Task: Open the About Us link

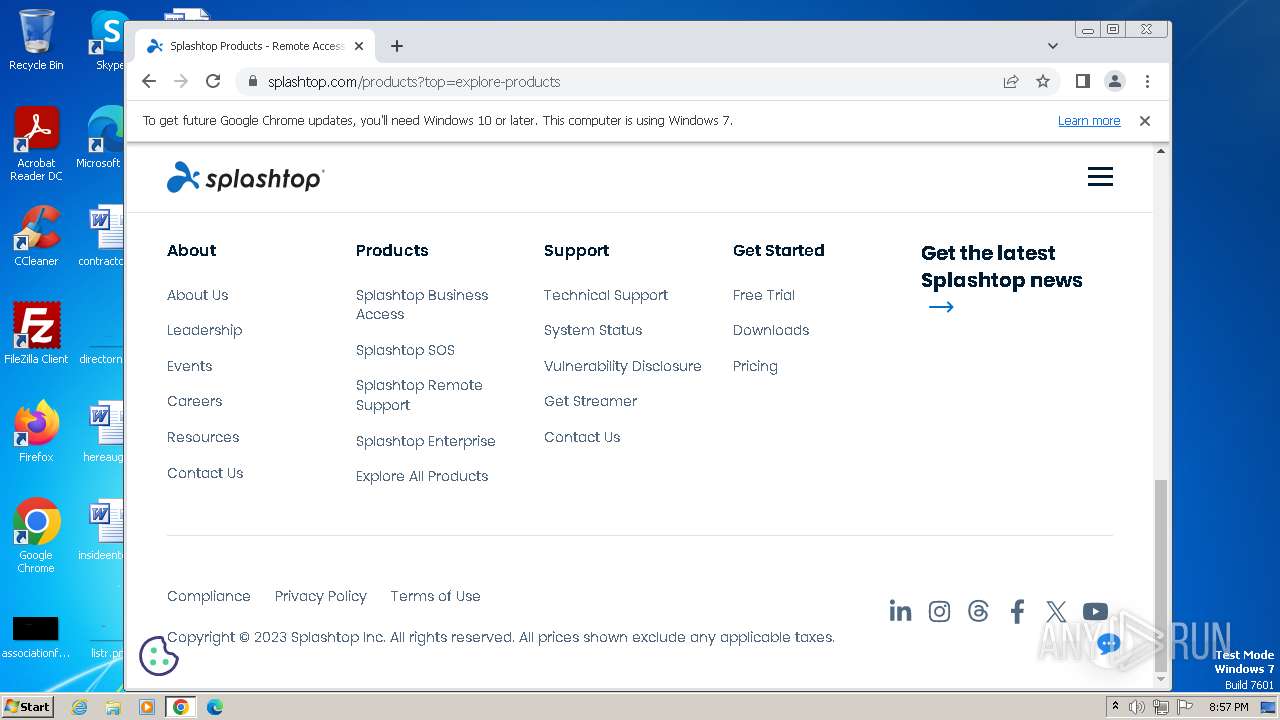Action: click(198, 295)
